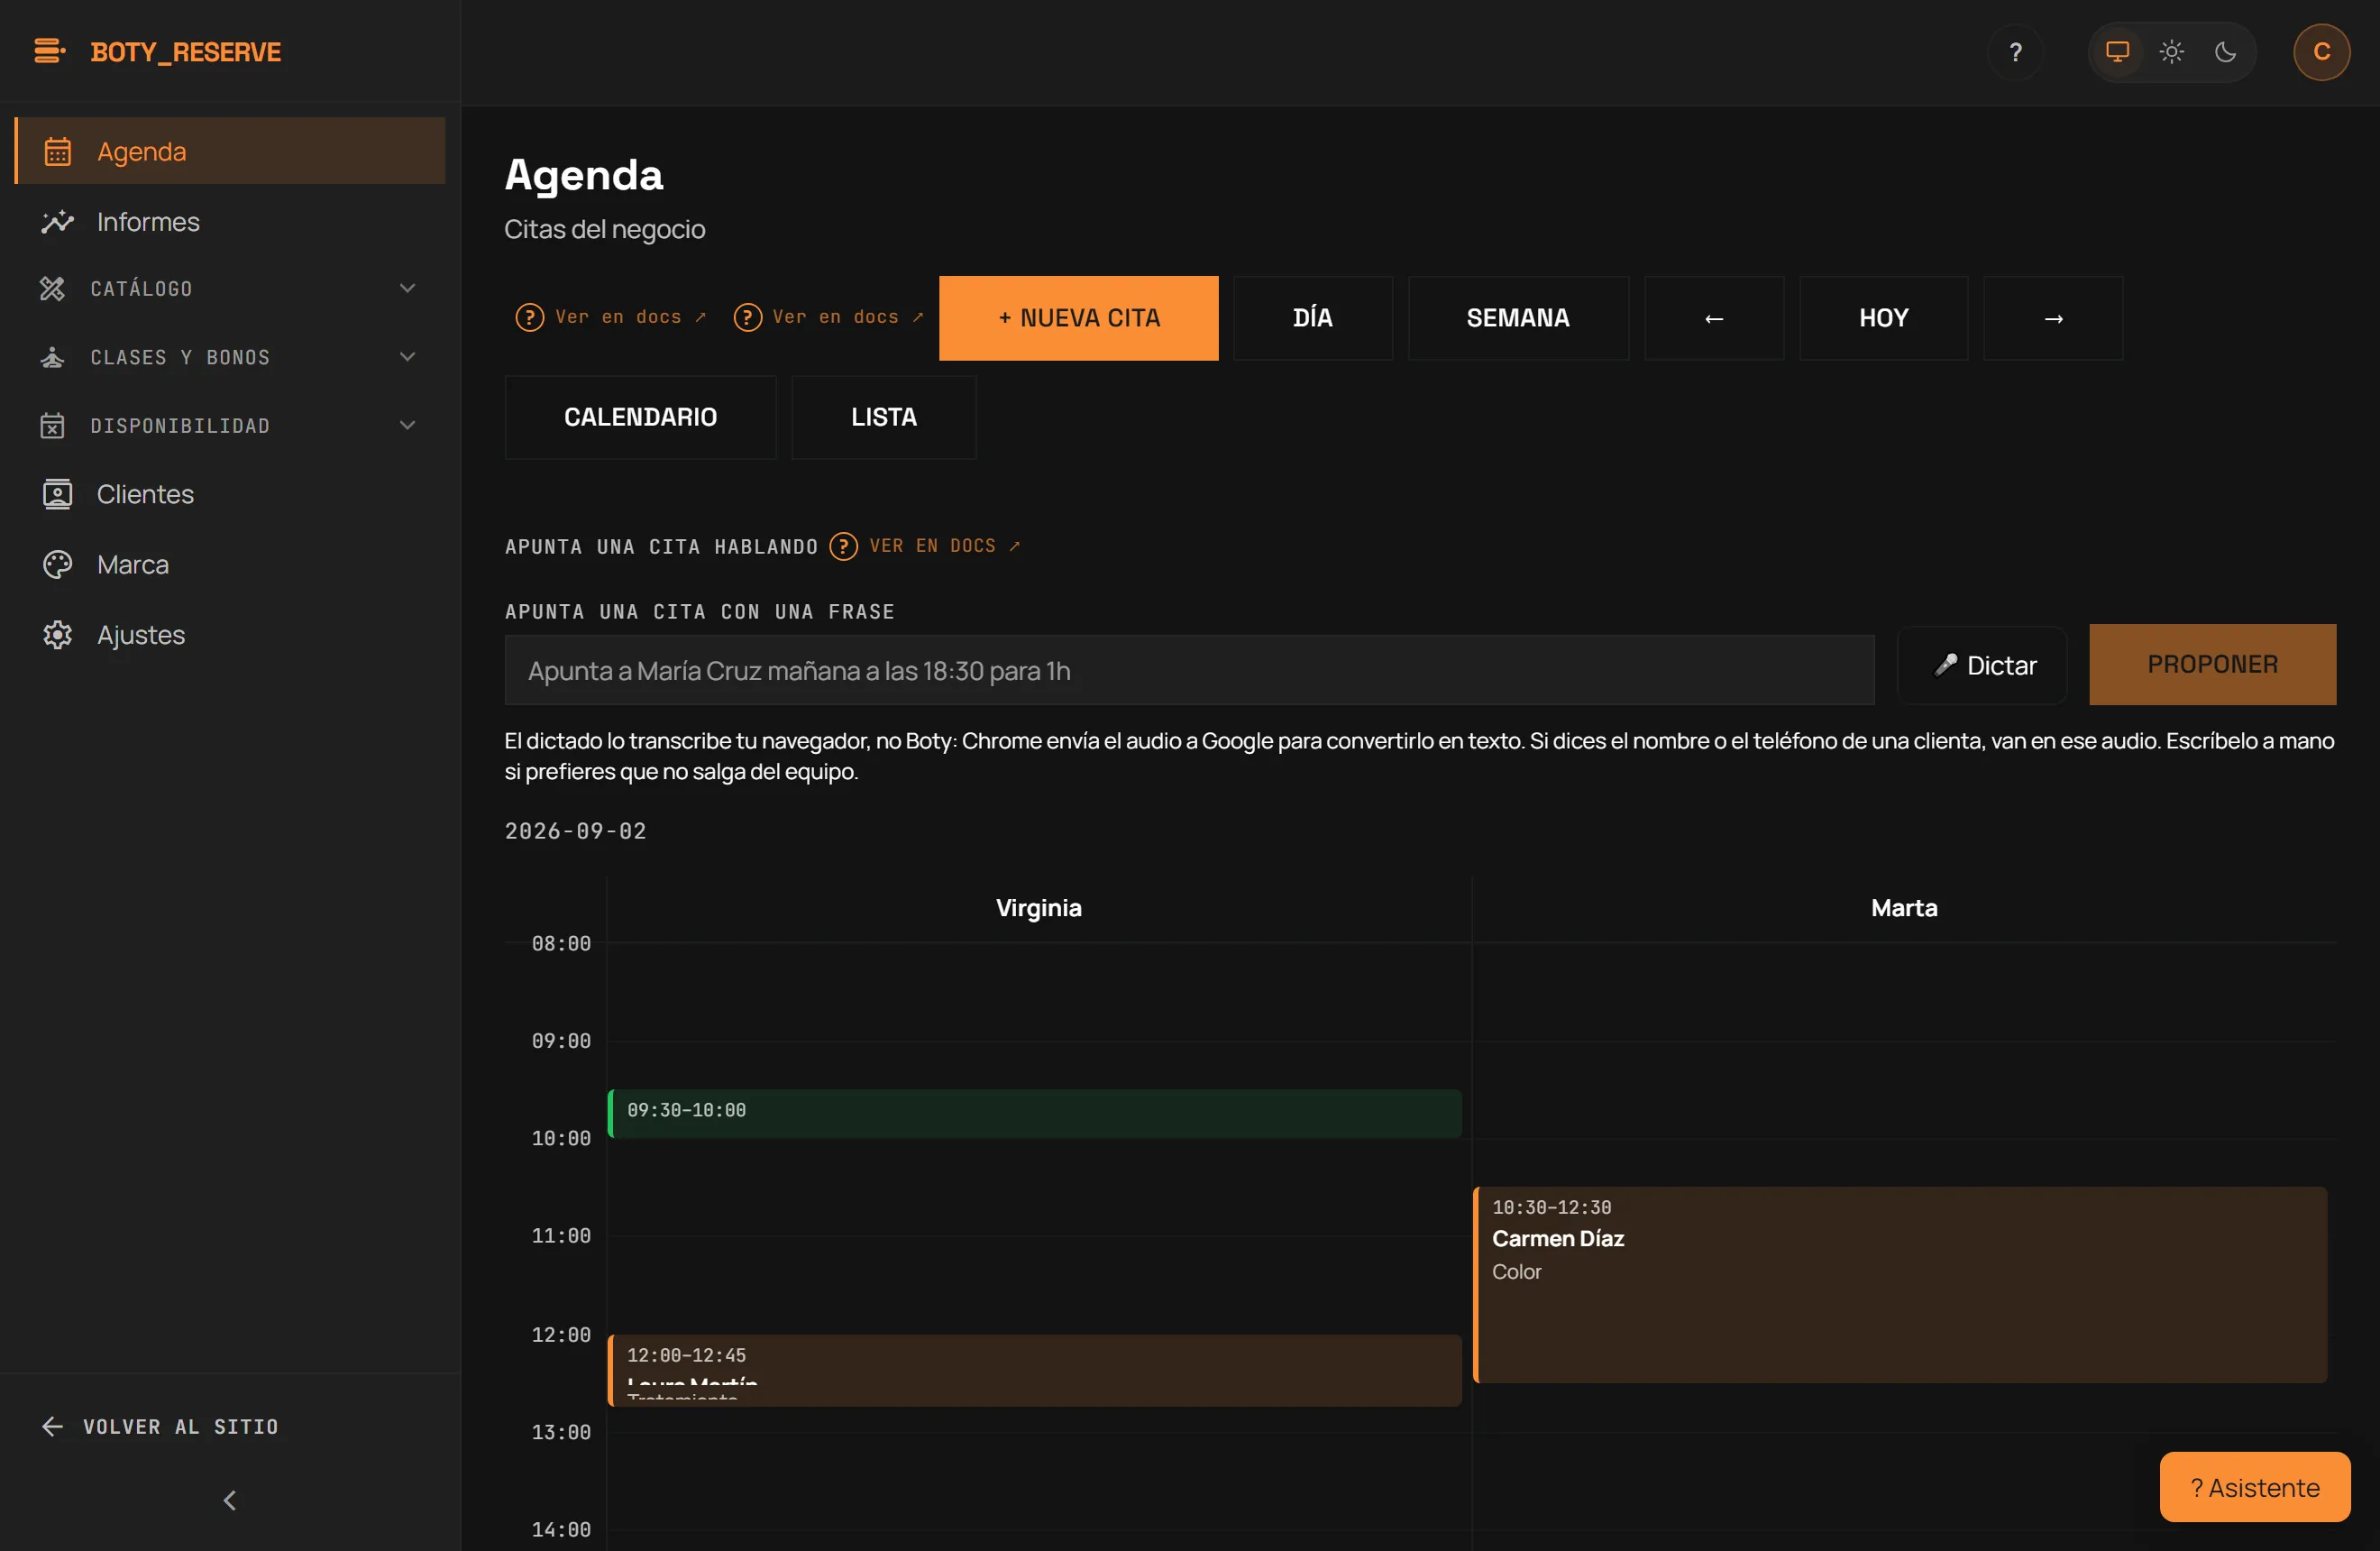Click the Marca palette icon

coord(57,564)
